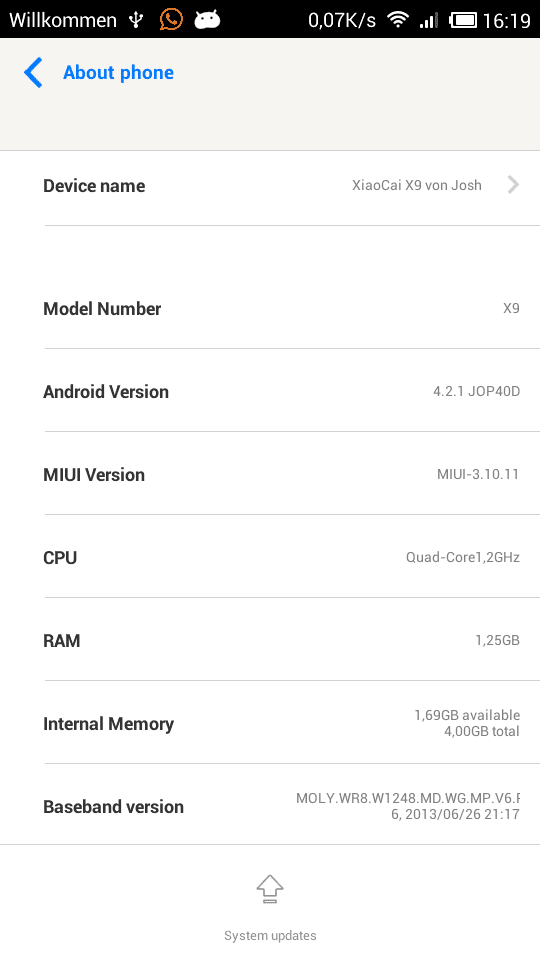Open the Device name row
Screen dimensions: 540x960
tap(270, 186)
